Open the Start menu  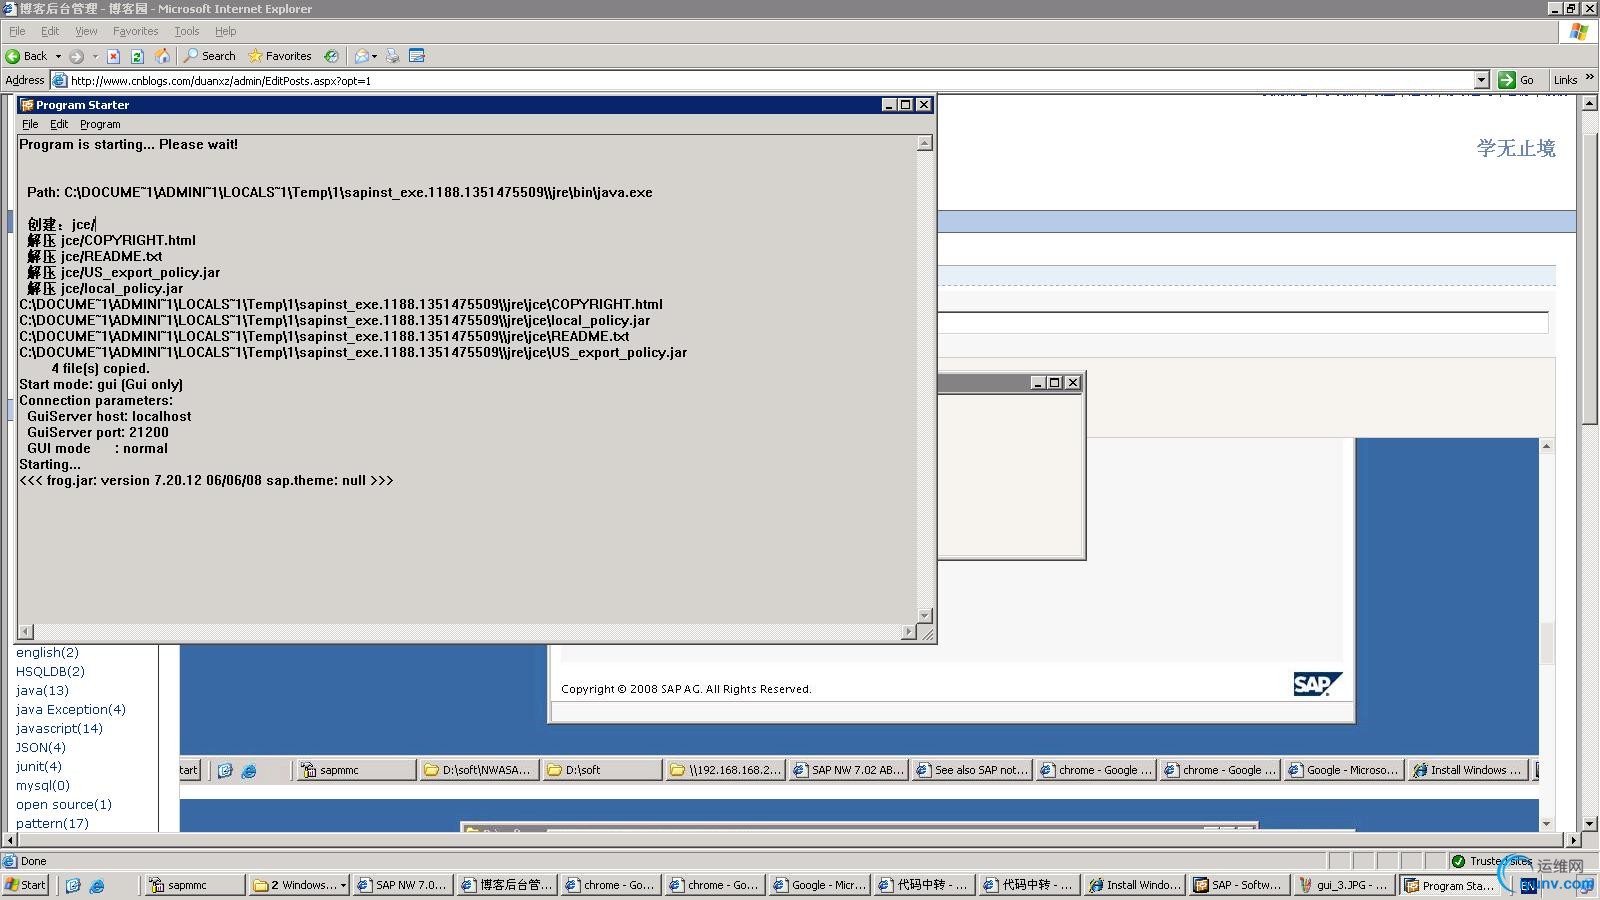[x=25, y=885]
